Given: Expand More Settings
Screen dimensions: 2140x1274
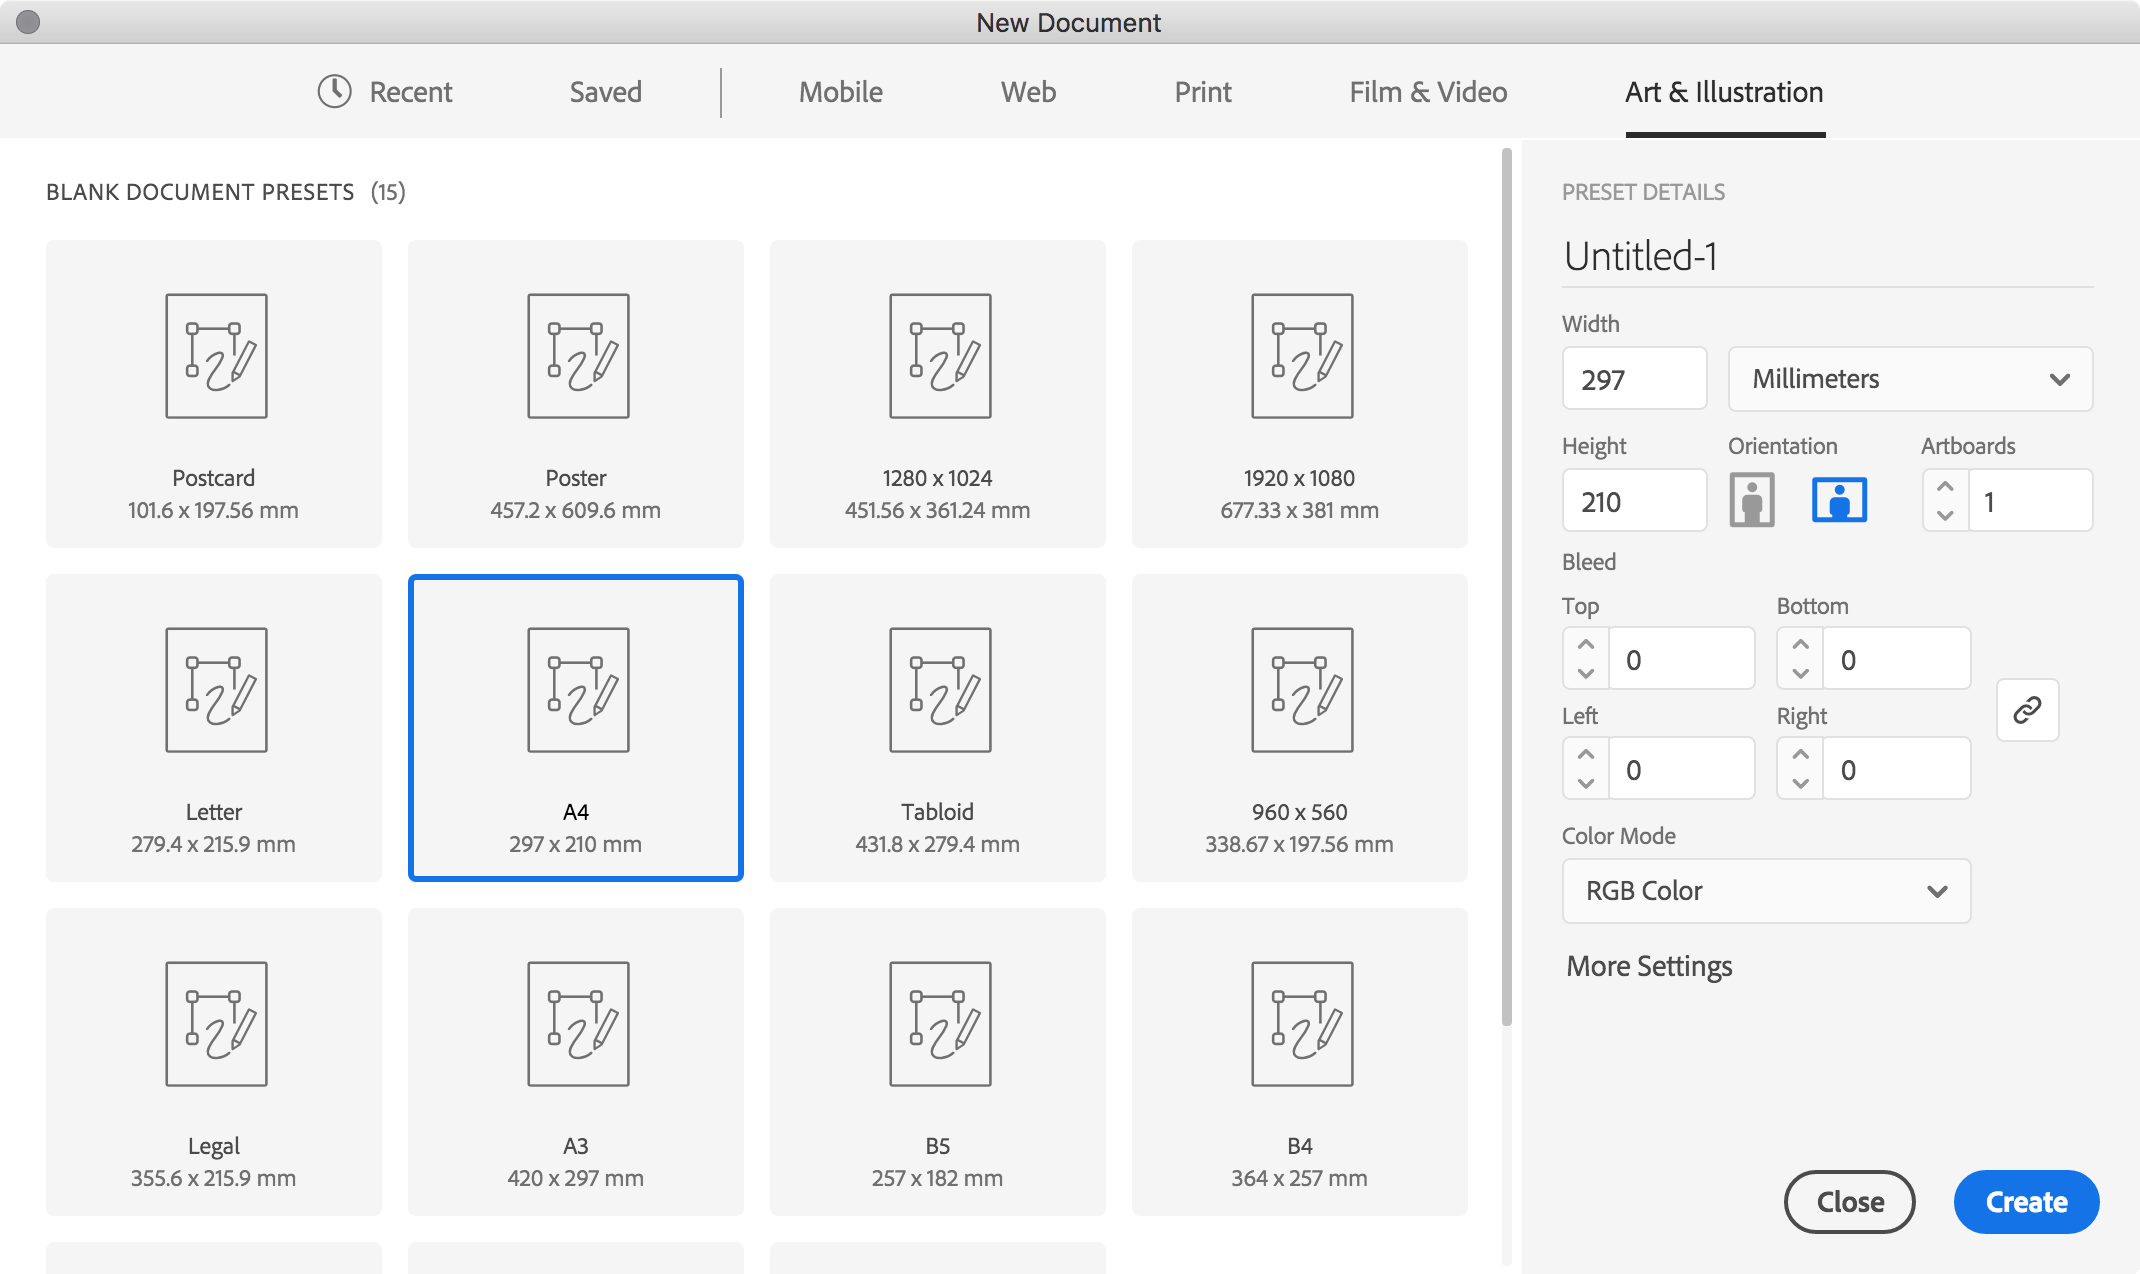Looking at the screenshot, I should pos(1648,966).
